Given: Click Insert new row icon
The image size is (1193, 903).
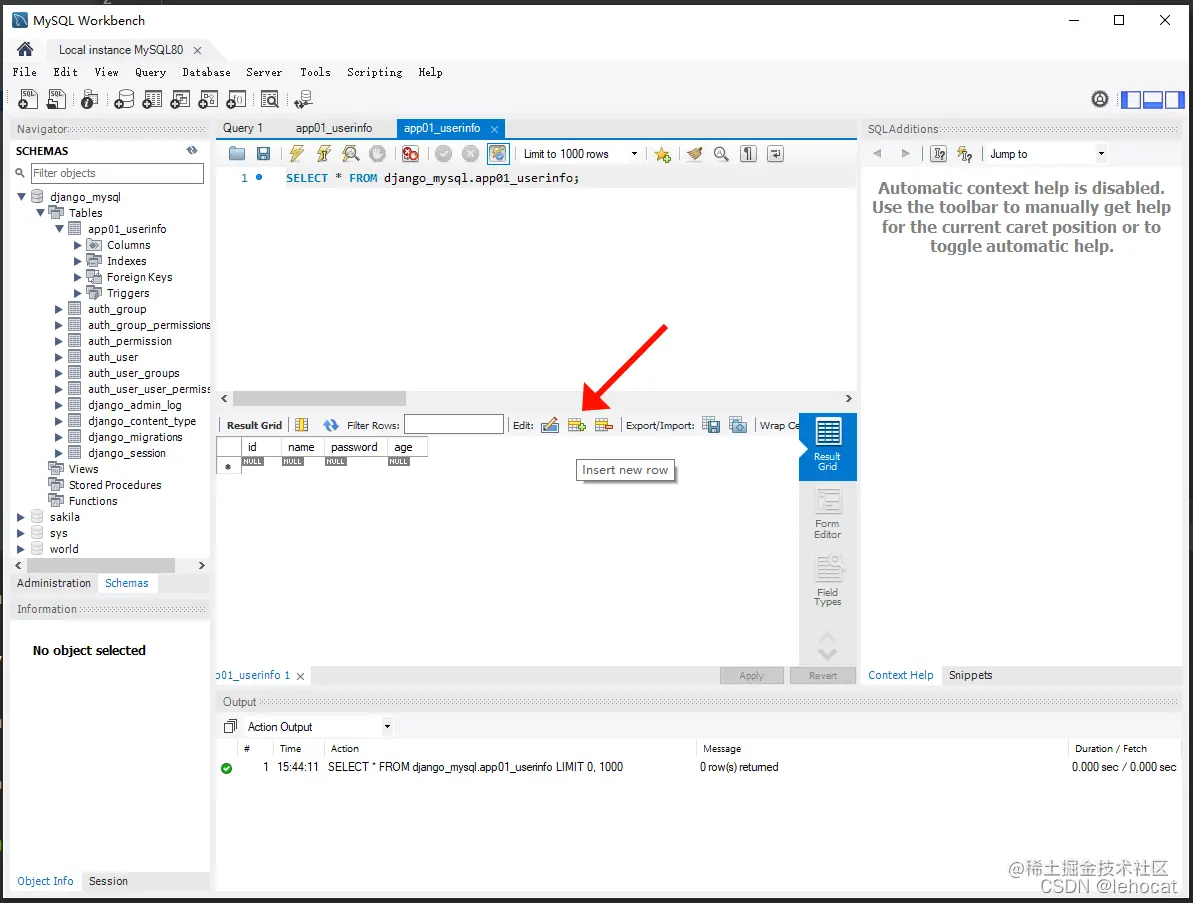Looking at the screenshot, I should point(577,425).
